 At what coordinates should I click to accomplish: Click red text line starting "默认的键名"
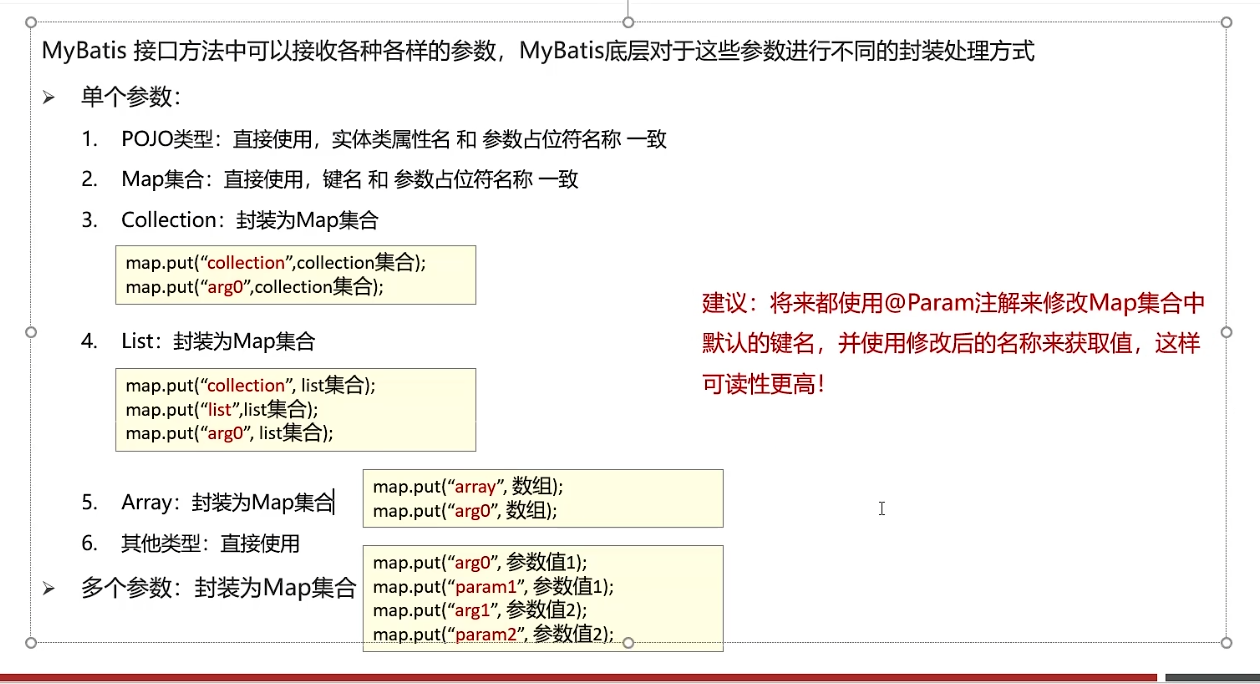click(x=951, y=343)
